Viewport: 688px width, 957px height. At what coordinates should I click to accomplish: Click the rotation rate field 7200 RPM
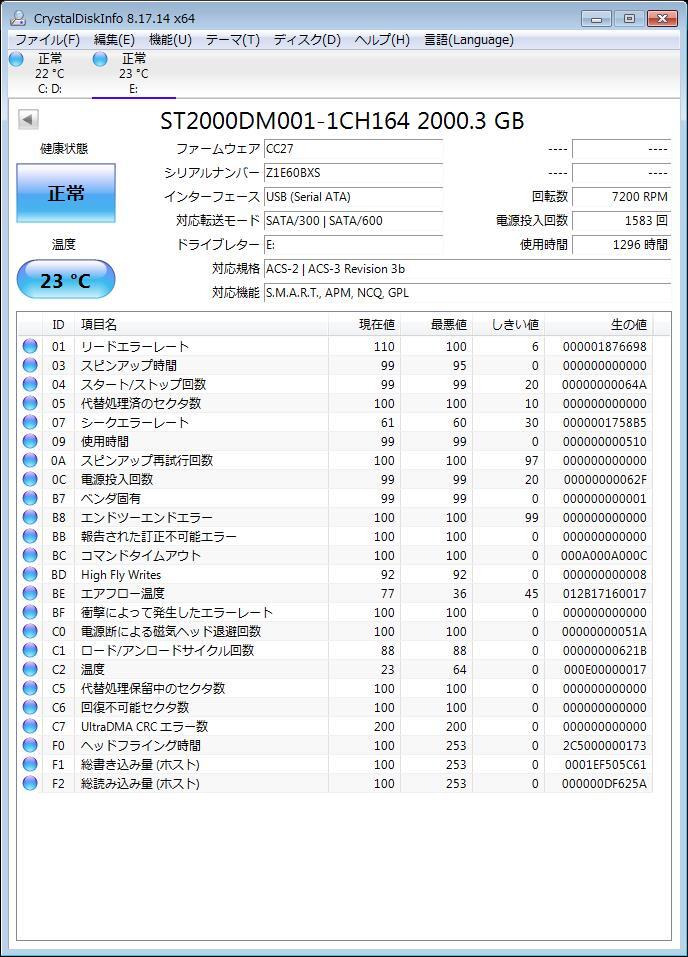click(621, 197)
